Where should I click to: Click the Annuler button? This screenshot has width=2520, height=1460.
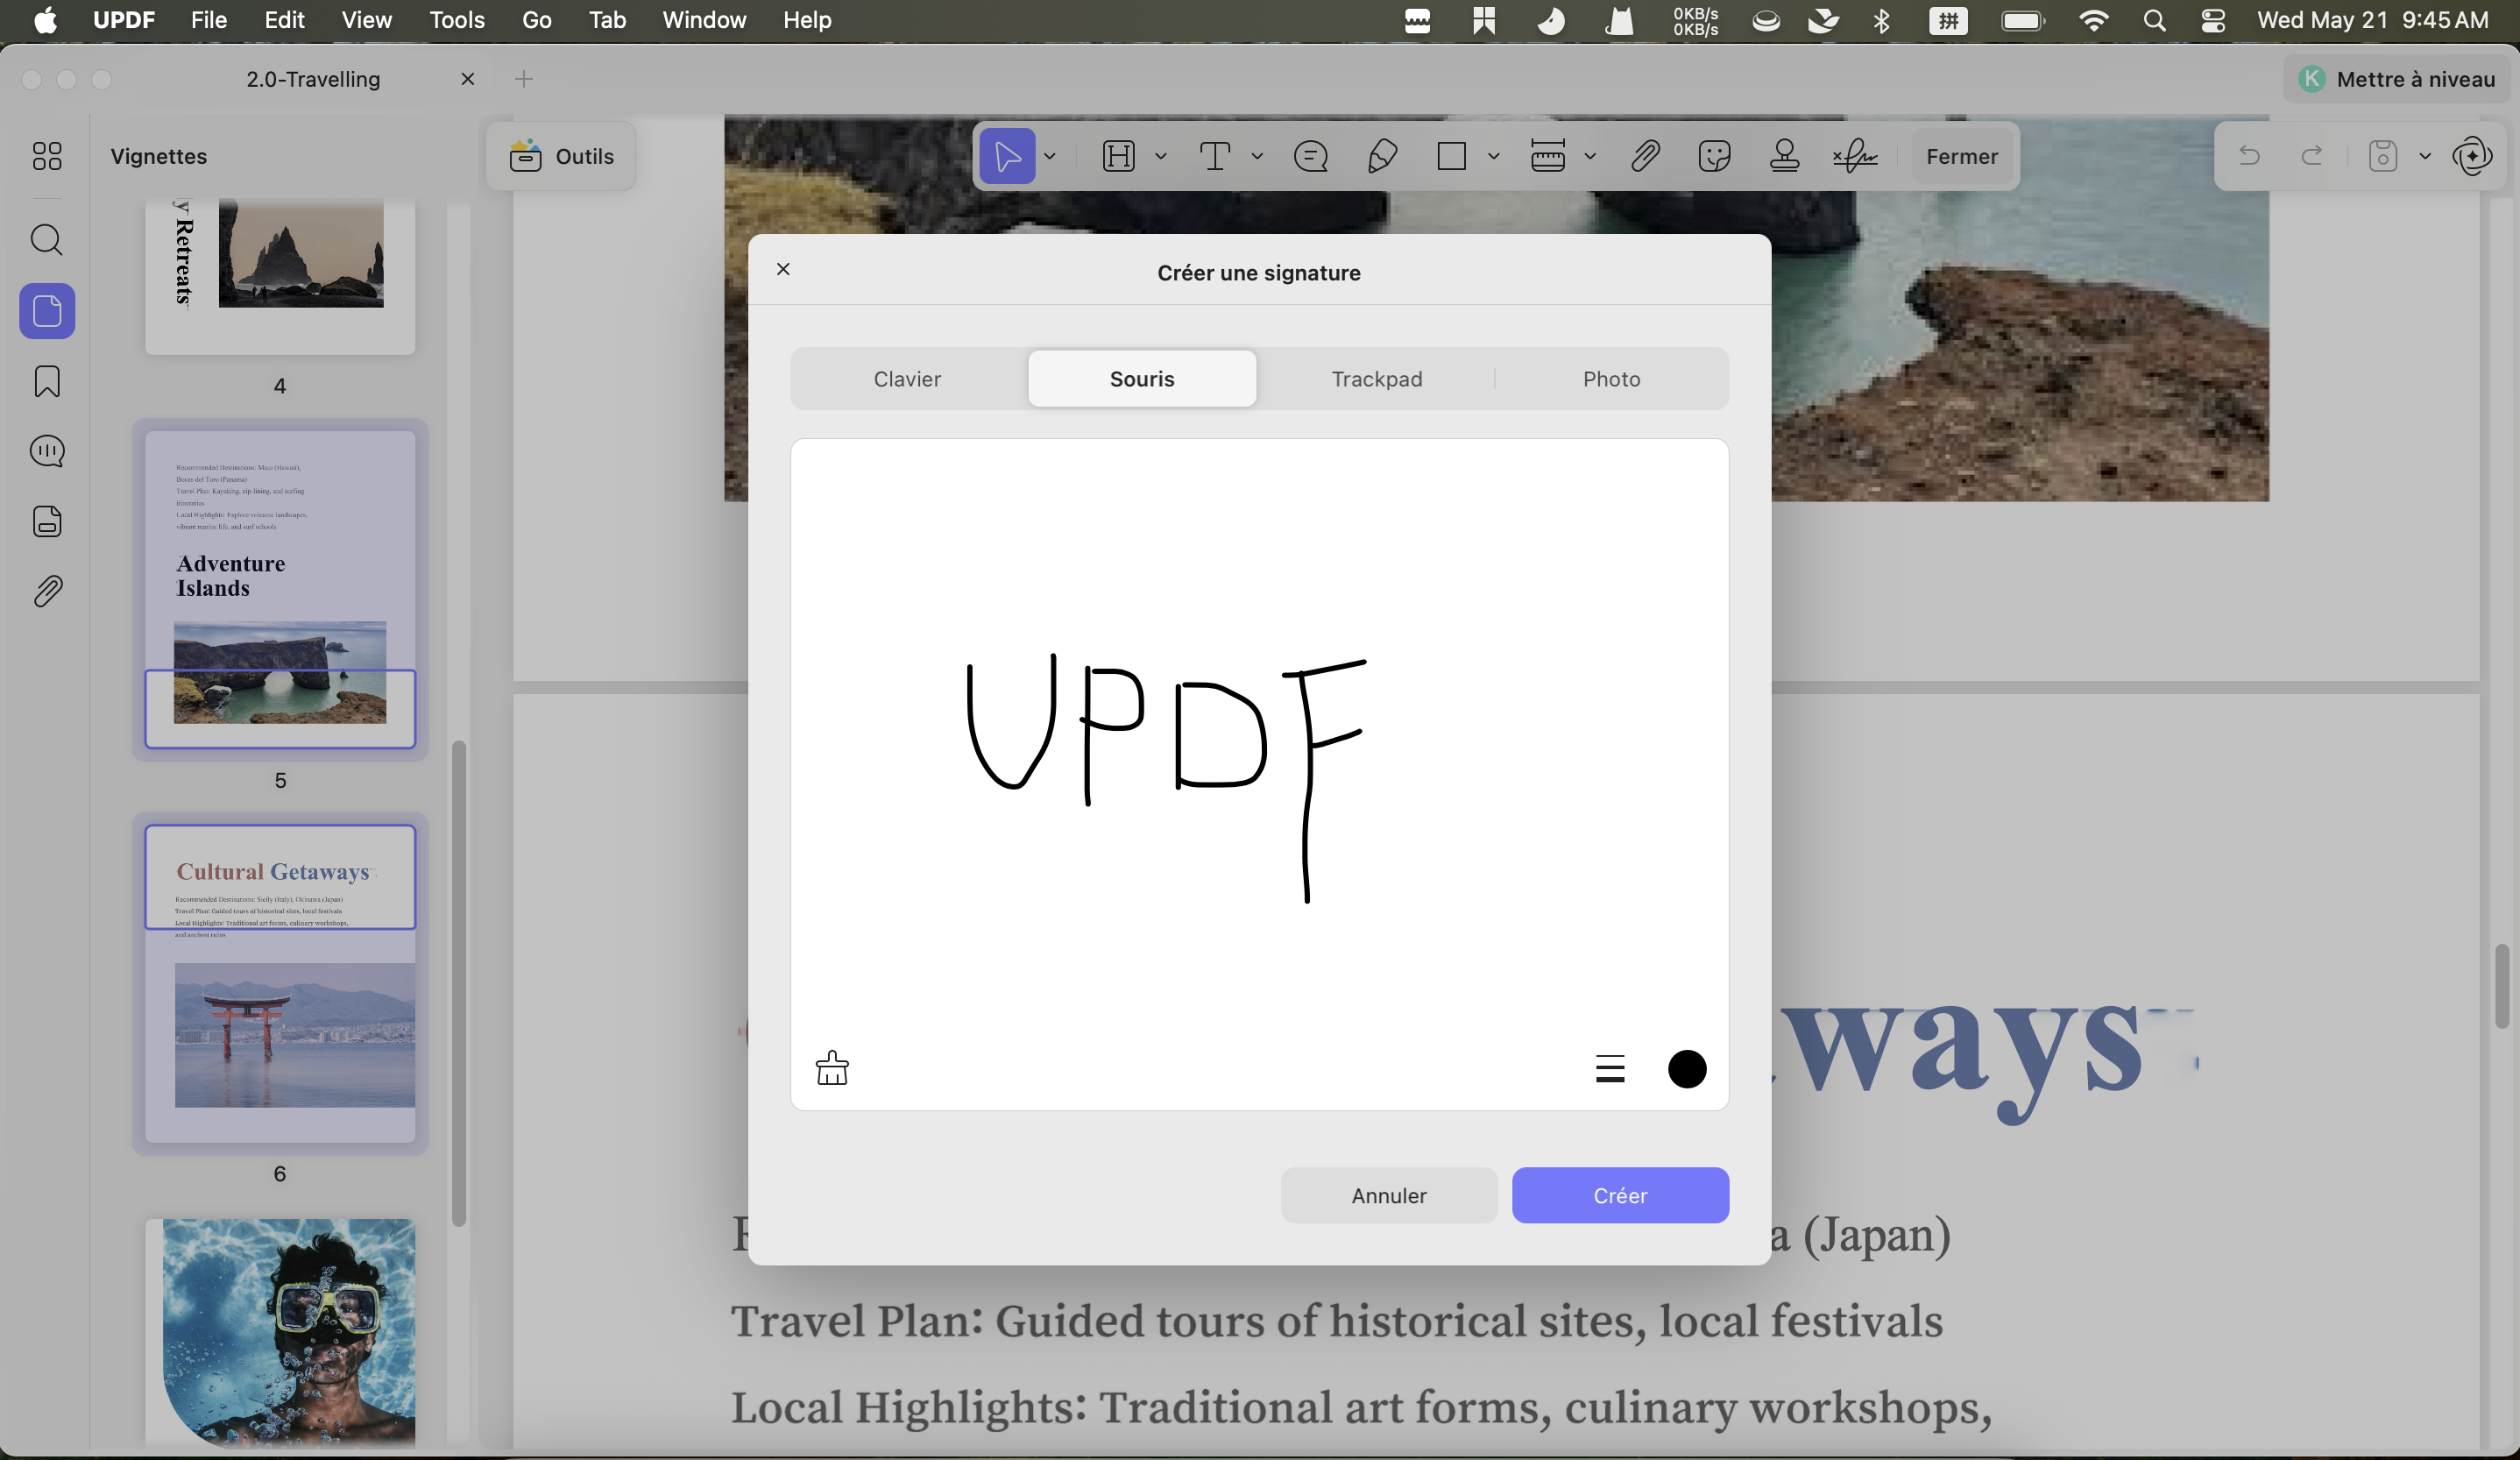(1389, 1195)
